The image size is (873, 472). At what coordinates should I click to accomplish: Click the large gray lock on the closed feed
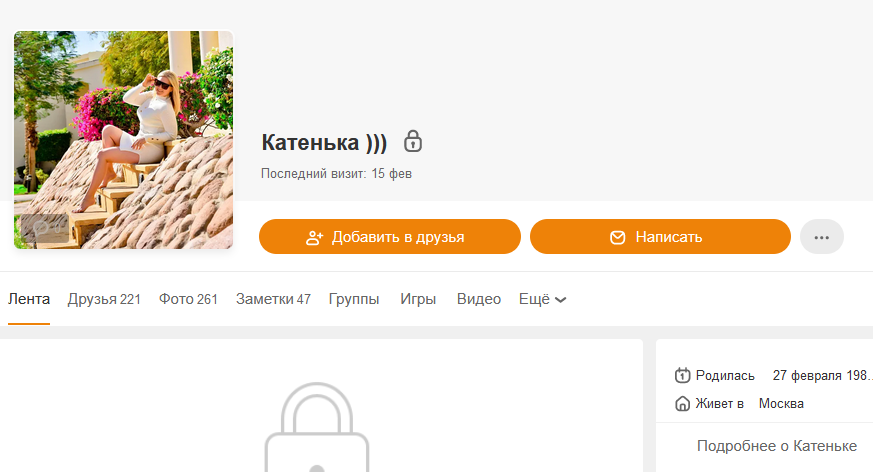(x=317, y=427)
